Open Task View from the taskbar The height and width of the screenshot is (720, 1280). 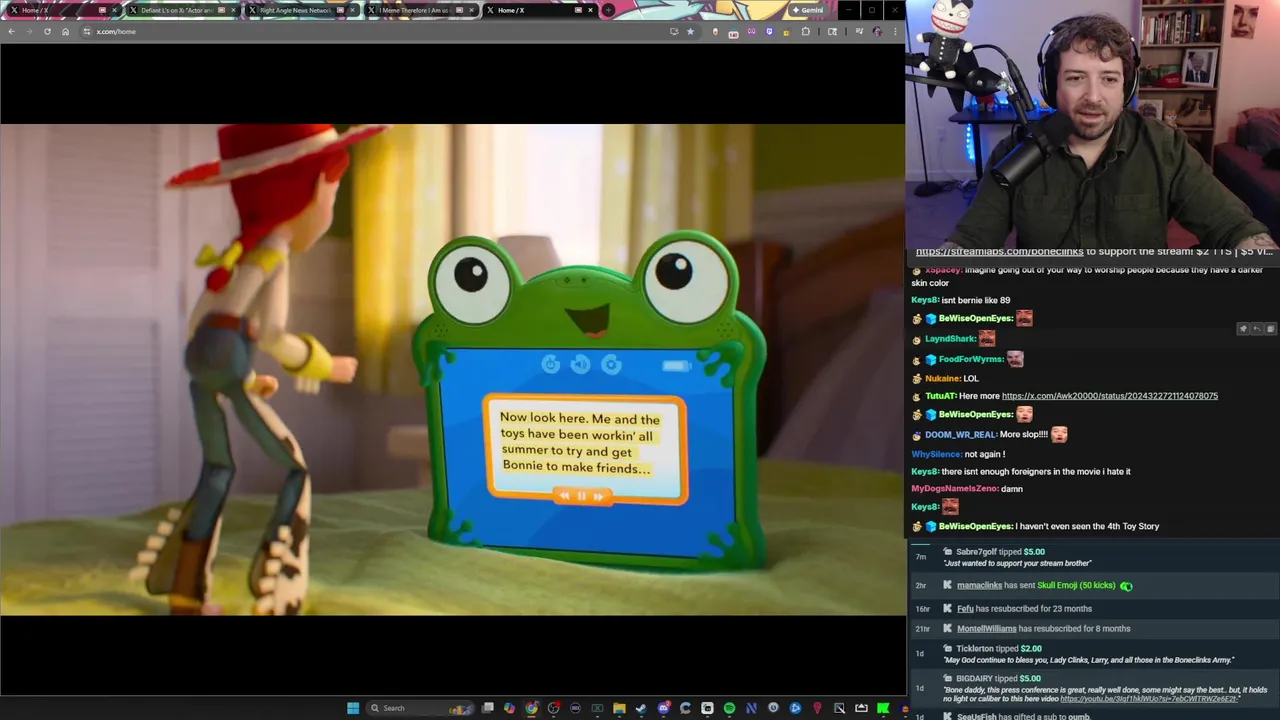(x=487, y=708)
